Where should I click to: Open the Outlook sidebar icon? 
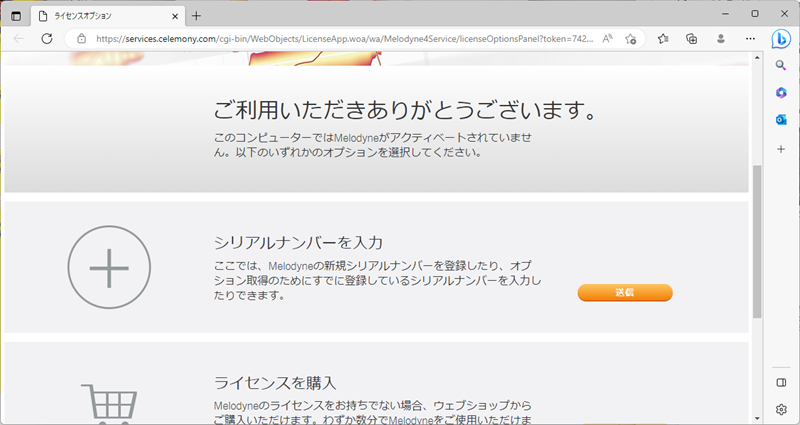tap(781, 120)
